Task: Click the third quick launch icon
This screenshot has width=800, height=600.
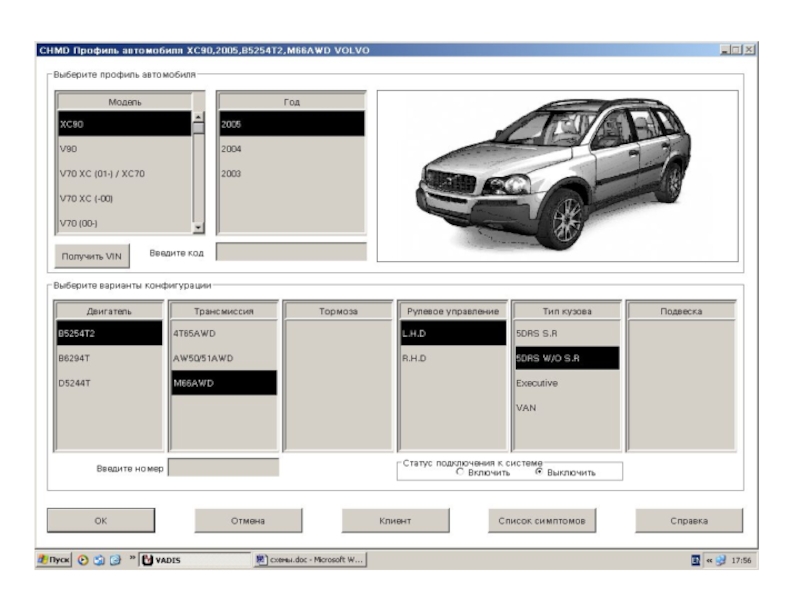Action: (116, 560)
